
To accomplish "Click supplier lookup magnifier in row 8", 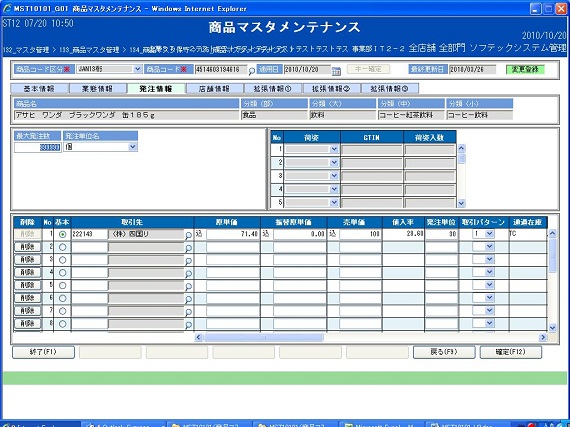I will point(188,325).
